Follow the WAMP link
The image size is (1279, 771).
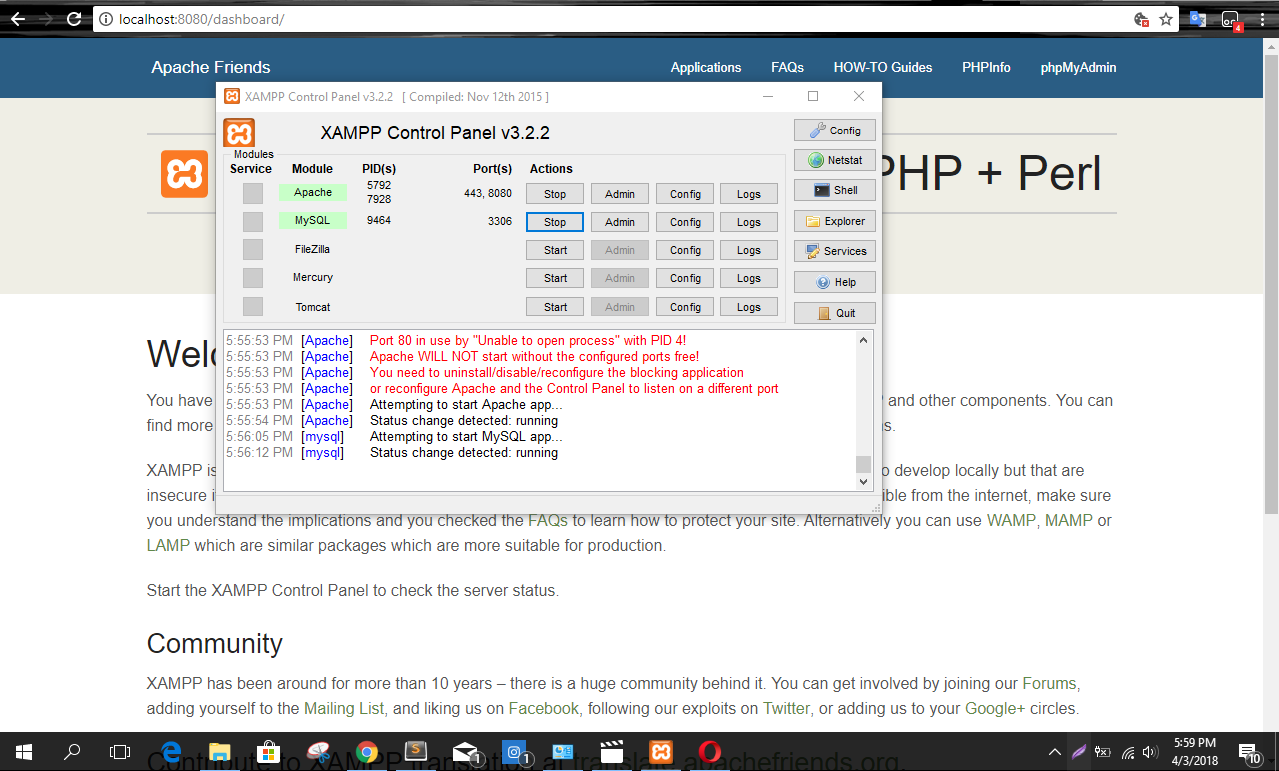pyautogui.click(x=1012, y=520)
